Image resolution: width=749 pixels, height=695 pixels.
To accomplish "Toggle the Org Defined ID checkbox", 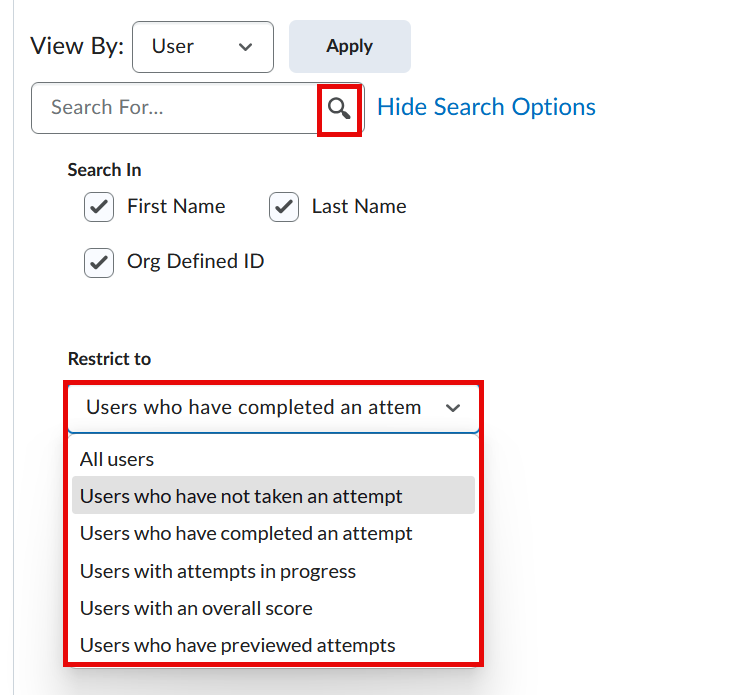I will tap(99, 263).
